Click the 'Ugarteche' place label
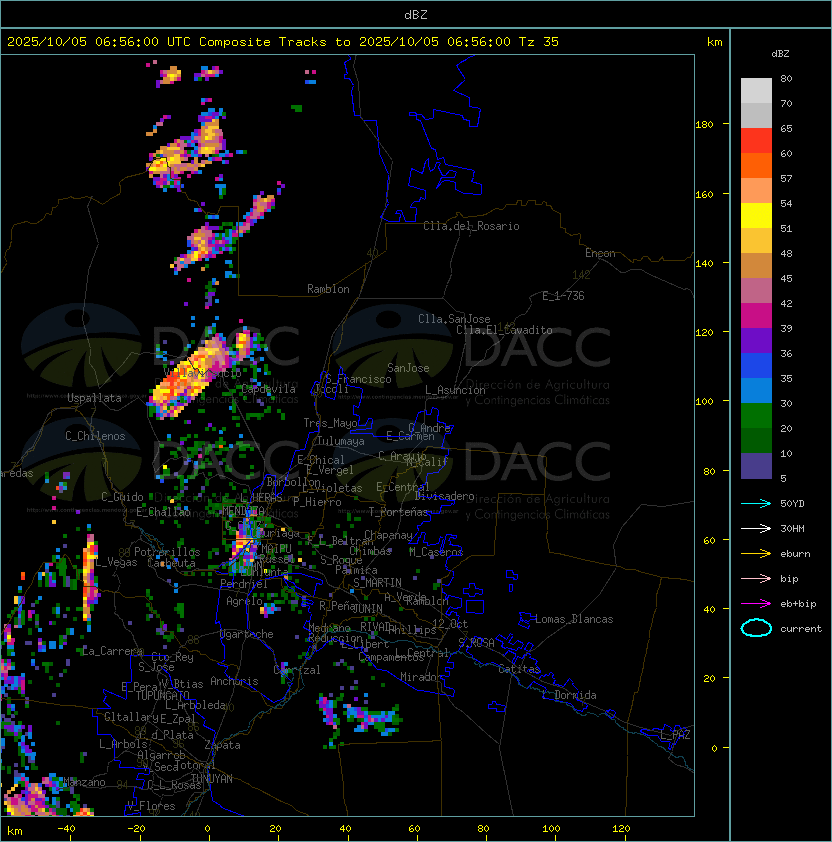This screenshot has width=832, height=842. (247, 634)
